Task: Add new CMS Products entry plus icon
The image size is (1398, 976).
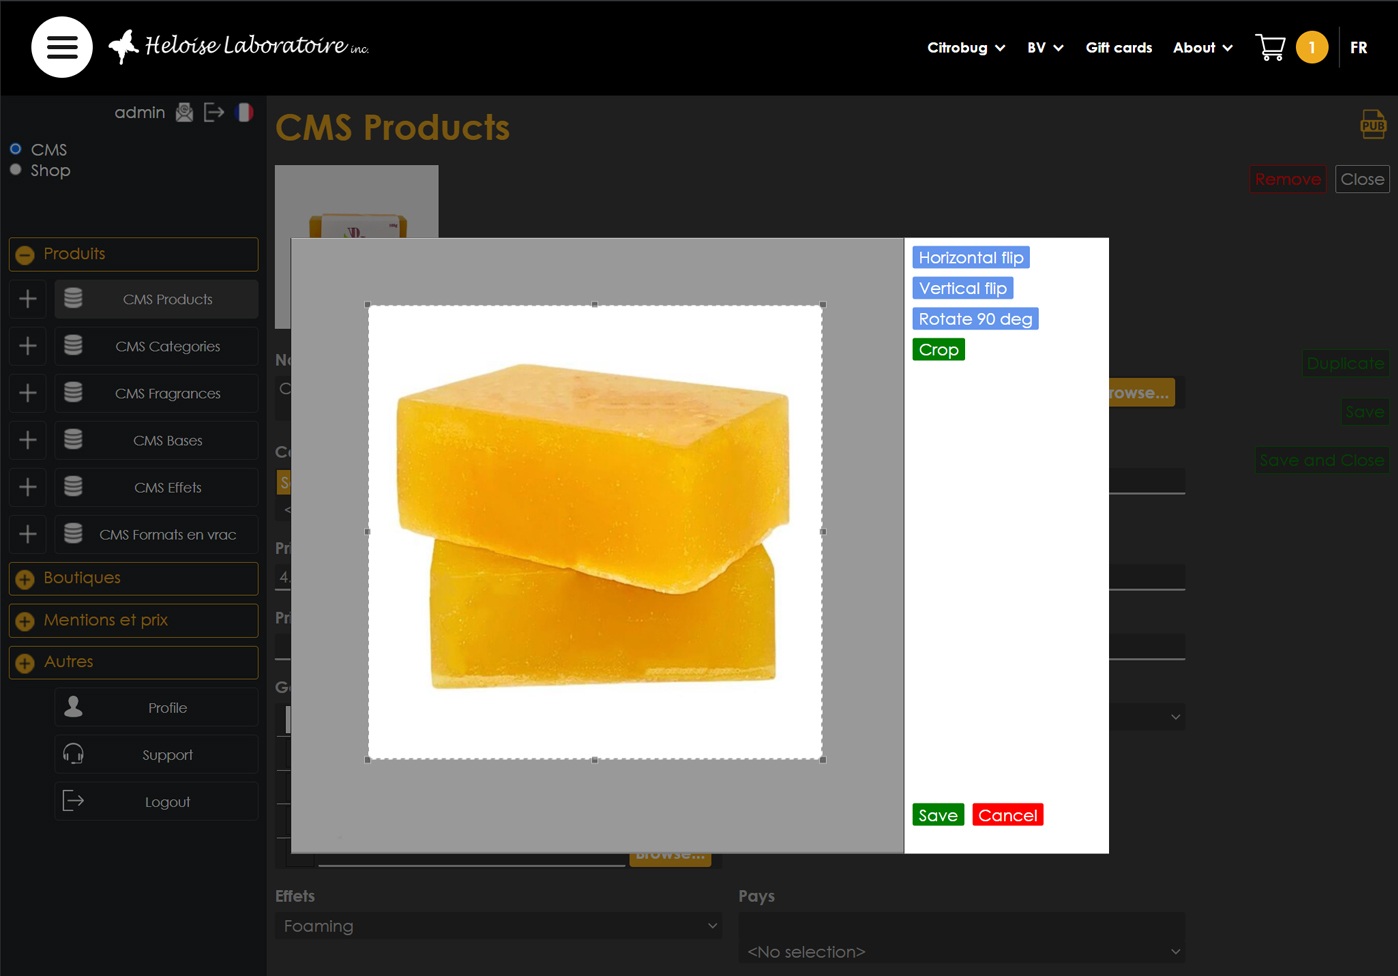Action: pyautogui.click(x=28, y=299)
